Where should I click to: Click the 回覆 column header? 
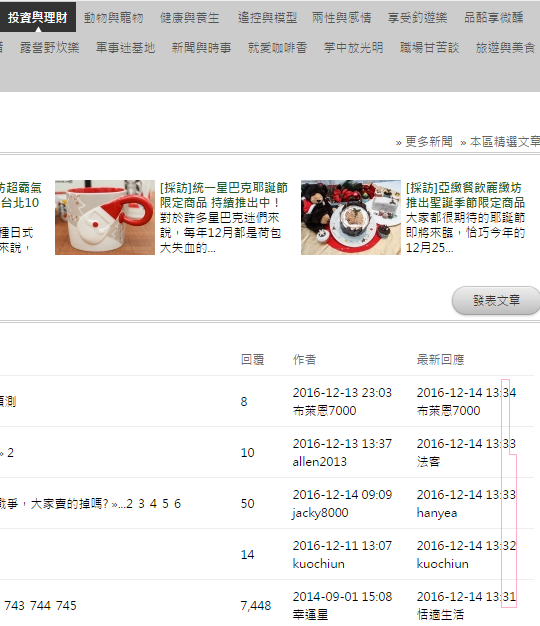tap(252, 359)
